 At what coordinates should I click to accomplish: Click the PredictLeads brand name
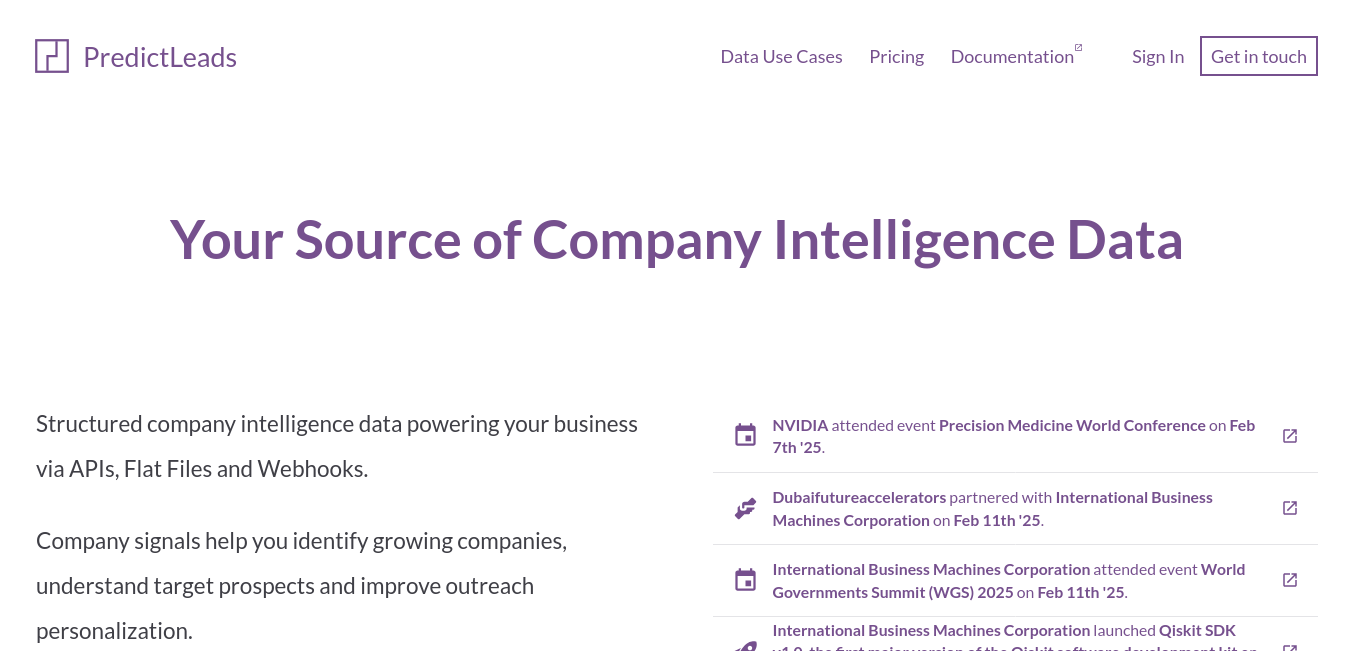click(x=160, y=57)
